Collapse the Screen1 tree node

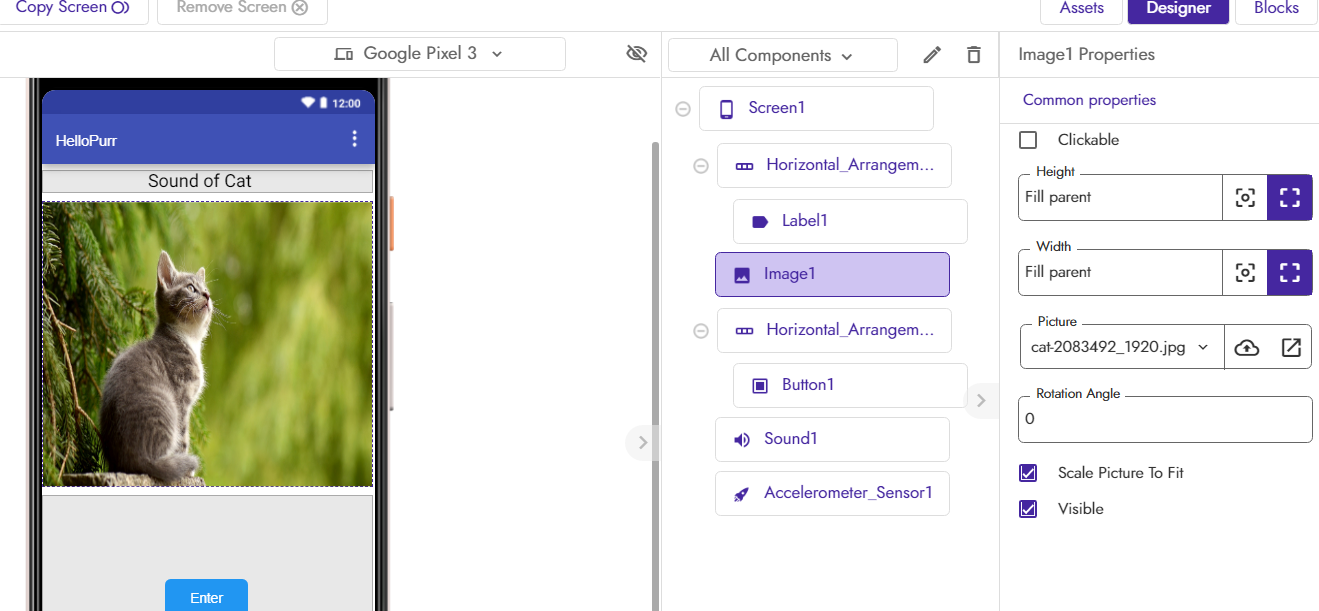click(683, 109)
